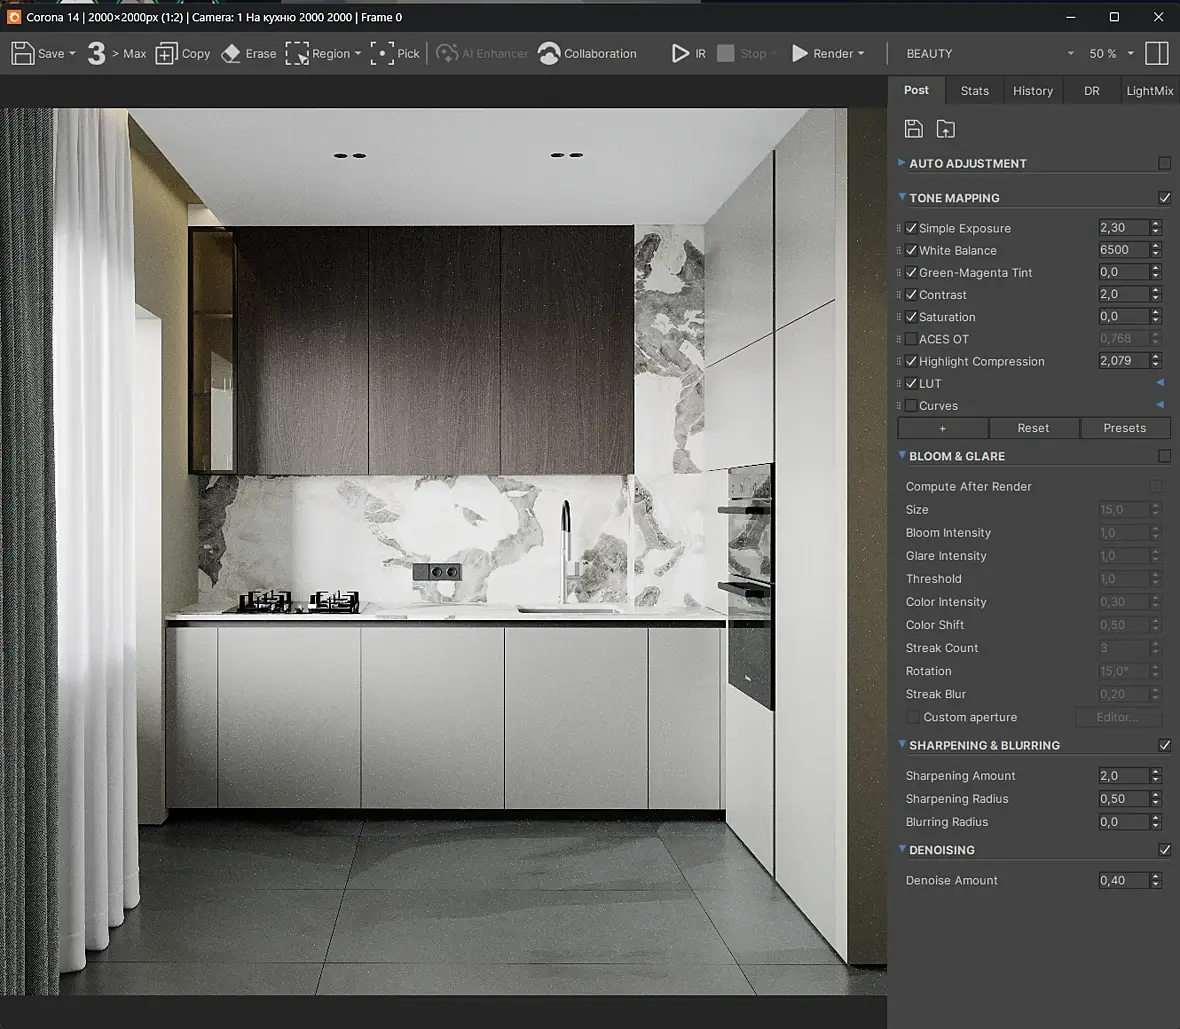Enable the ACES OT checkbox

(911, 339)
